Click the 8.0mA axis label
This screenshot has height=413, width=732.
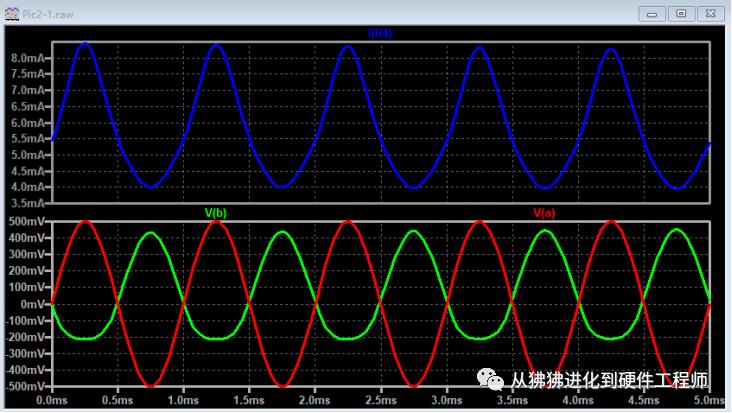point(28,58)
